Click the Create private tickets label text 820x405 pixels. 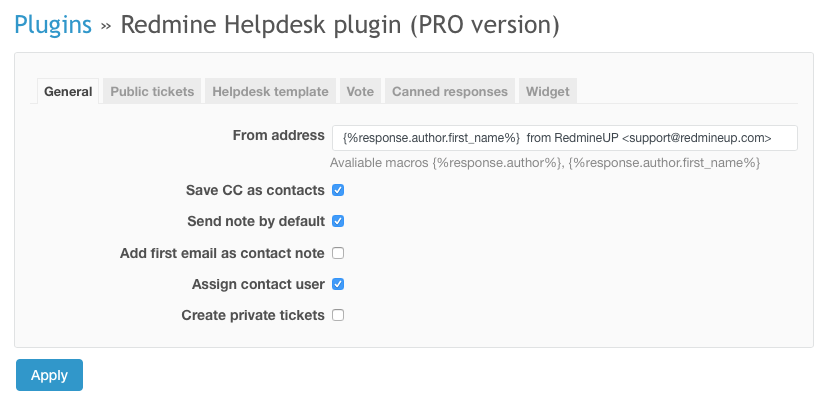[253, 315]
